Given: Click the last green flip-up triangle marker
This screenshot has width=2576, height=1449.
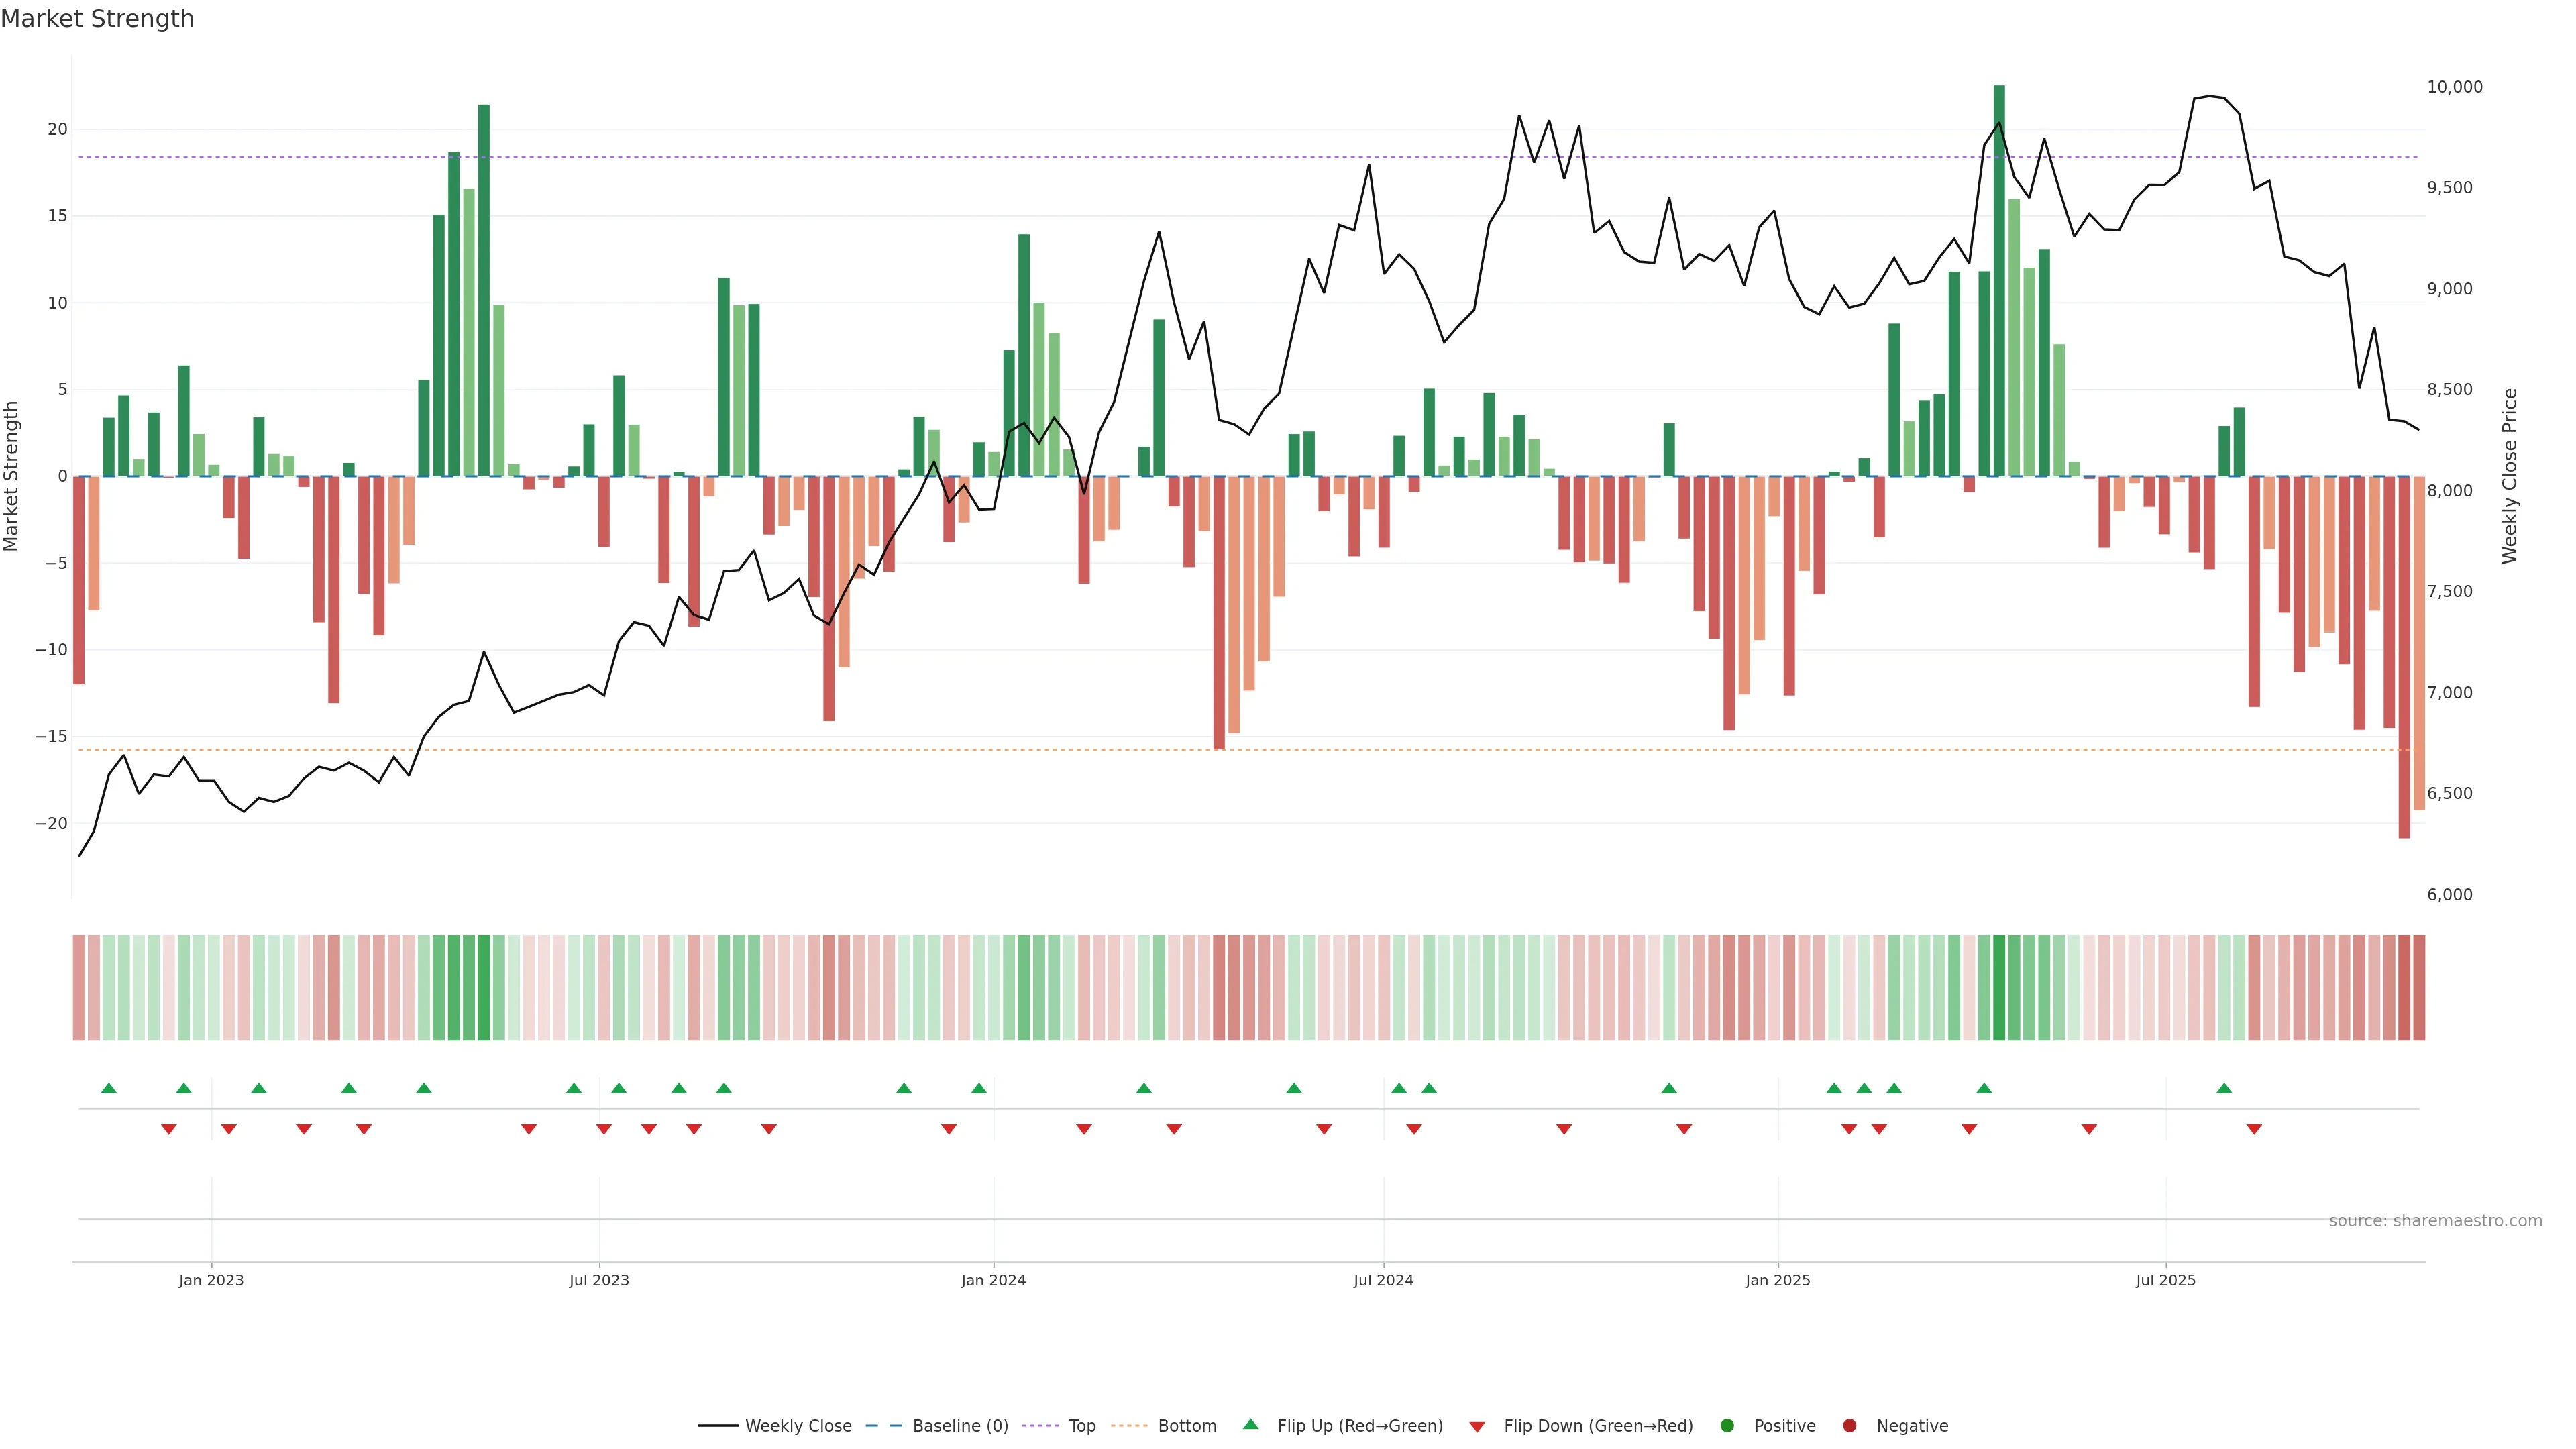Looking at the screenshot, I should (x=2224, y=1088).
